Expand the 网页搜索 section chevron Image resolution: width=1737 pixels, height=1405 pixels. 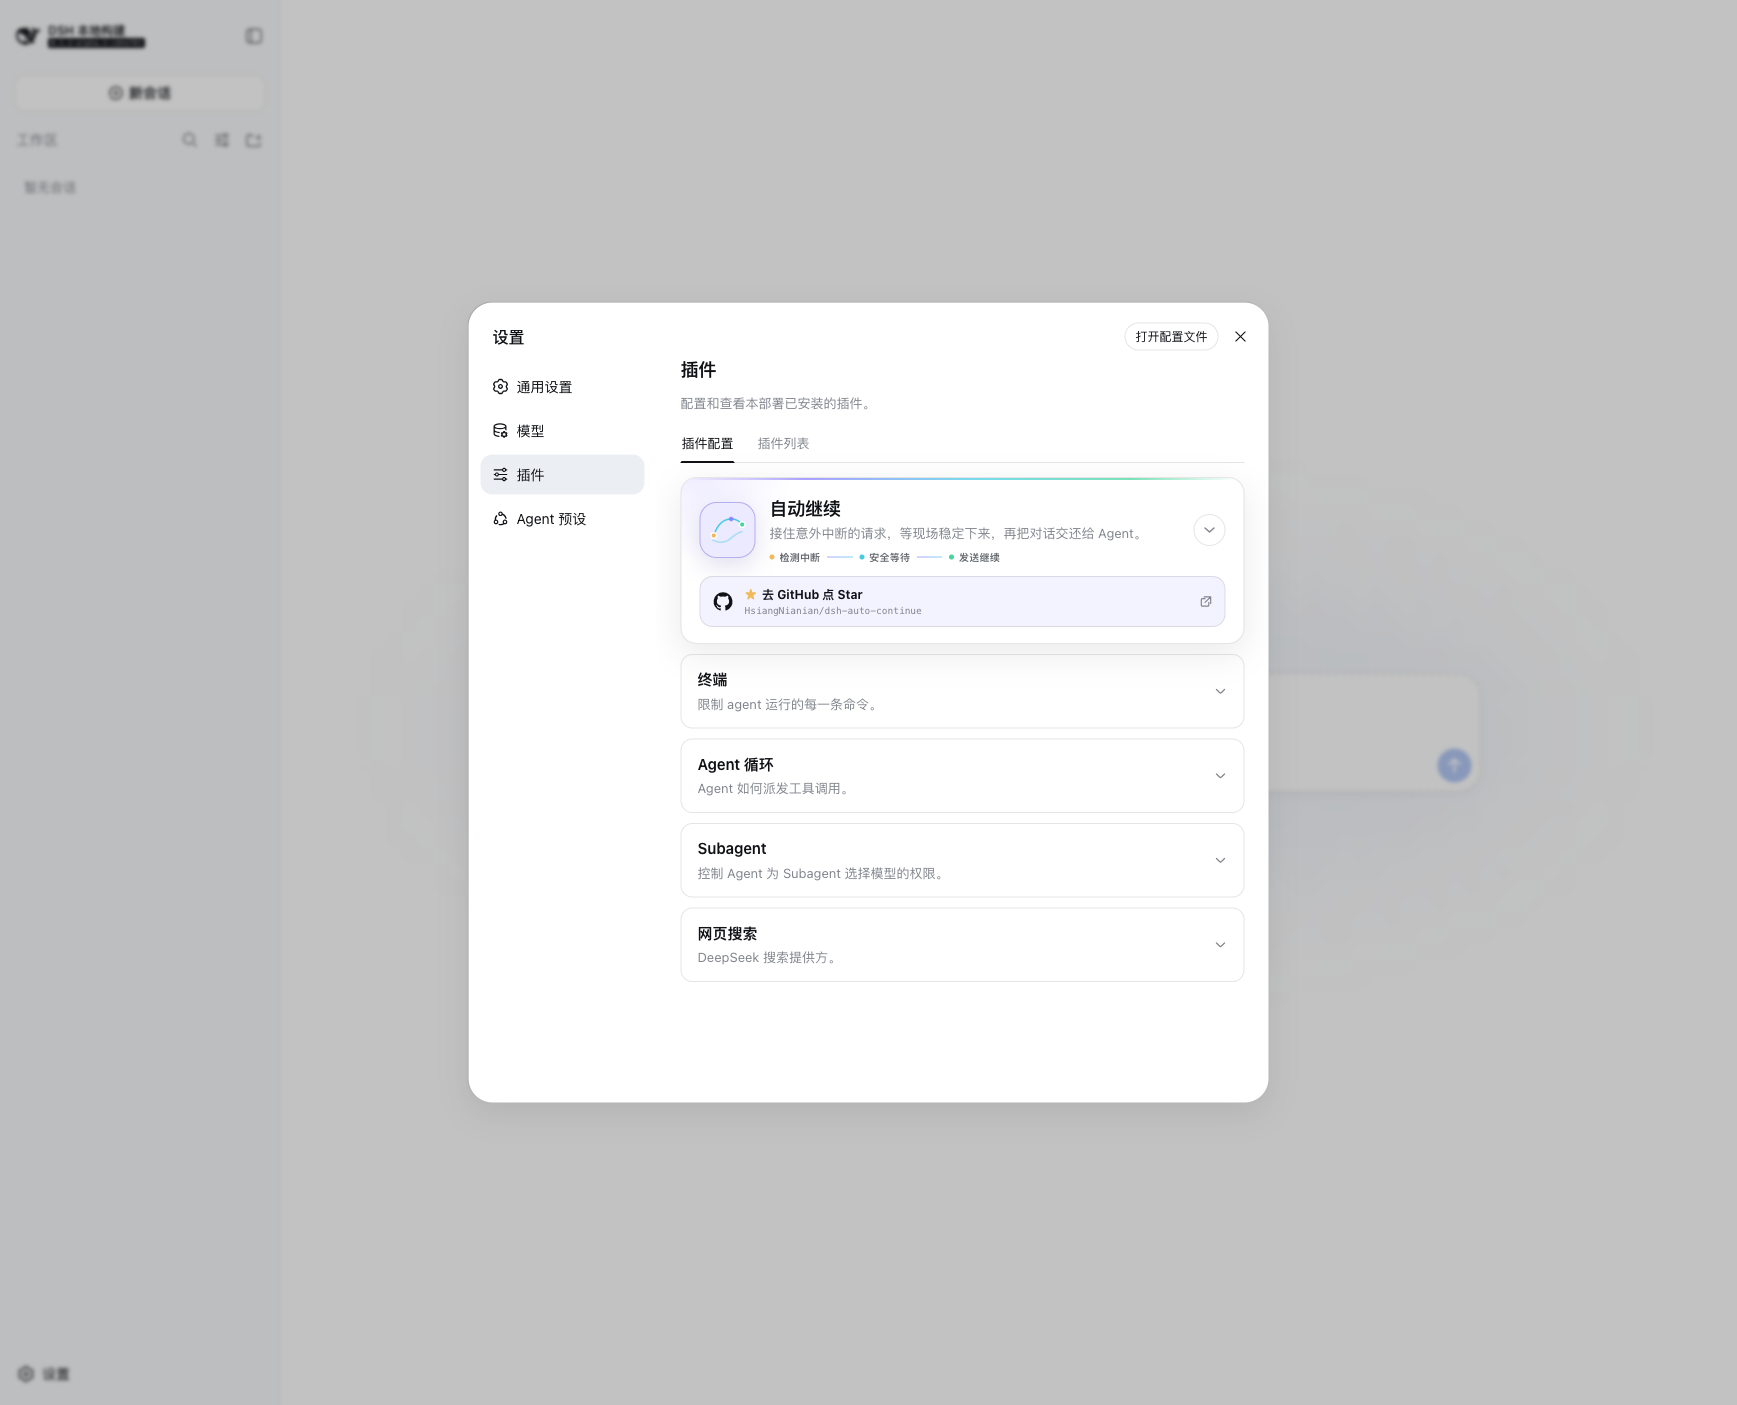point(1220,945)
